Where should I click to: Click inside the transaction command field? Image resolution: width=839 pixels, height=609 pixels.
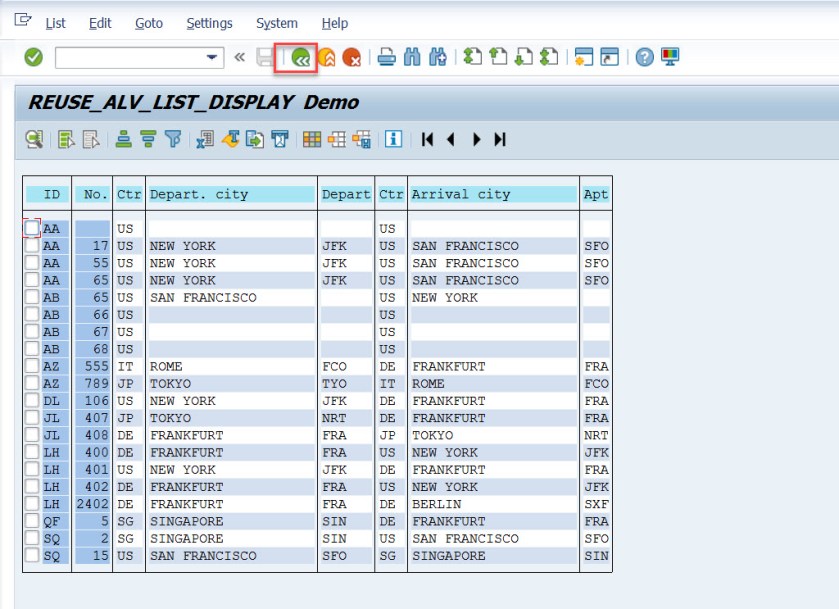[x=128, y=57]
